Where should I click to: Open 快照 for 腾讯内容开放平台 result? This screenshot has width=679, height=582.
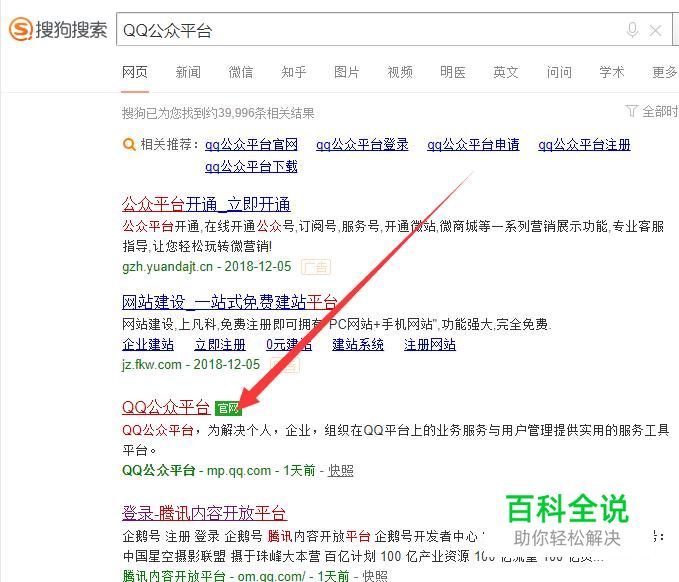pos(375,576)
